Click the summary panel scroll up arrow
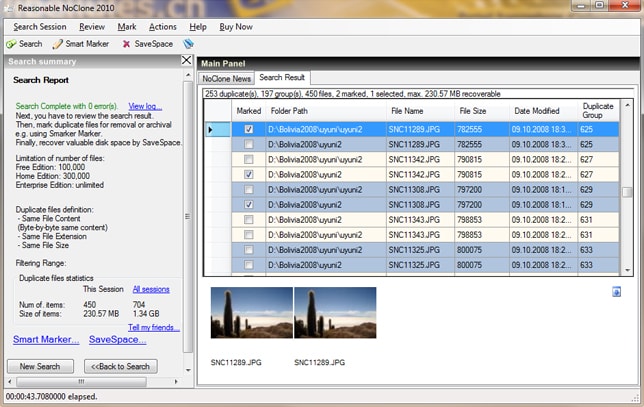 pos(188,75)
